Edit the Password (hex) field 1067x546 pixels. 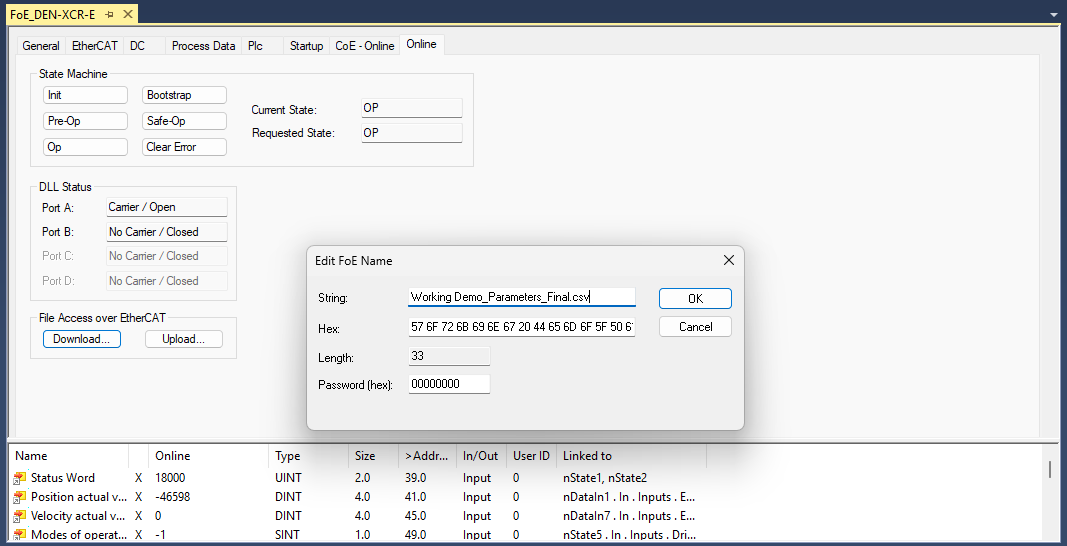449,384
